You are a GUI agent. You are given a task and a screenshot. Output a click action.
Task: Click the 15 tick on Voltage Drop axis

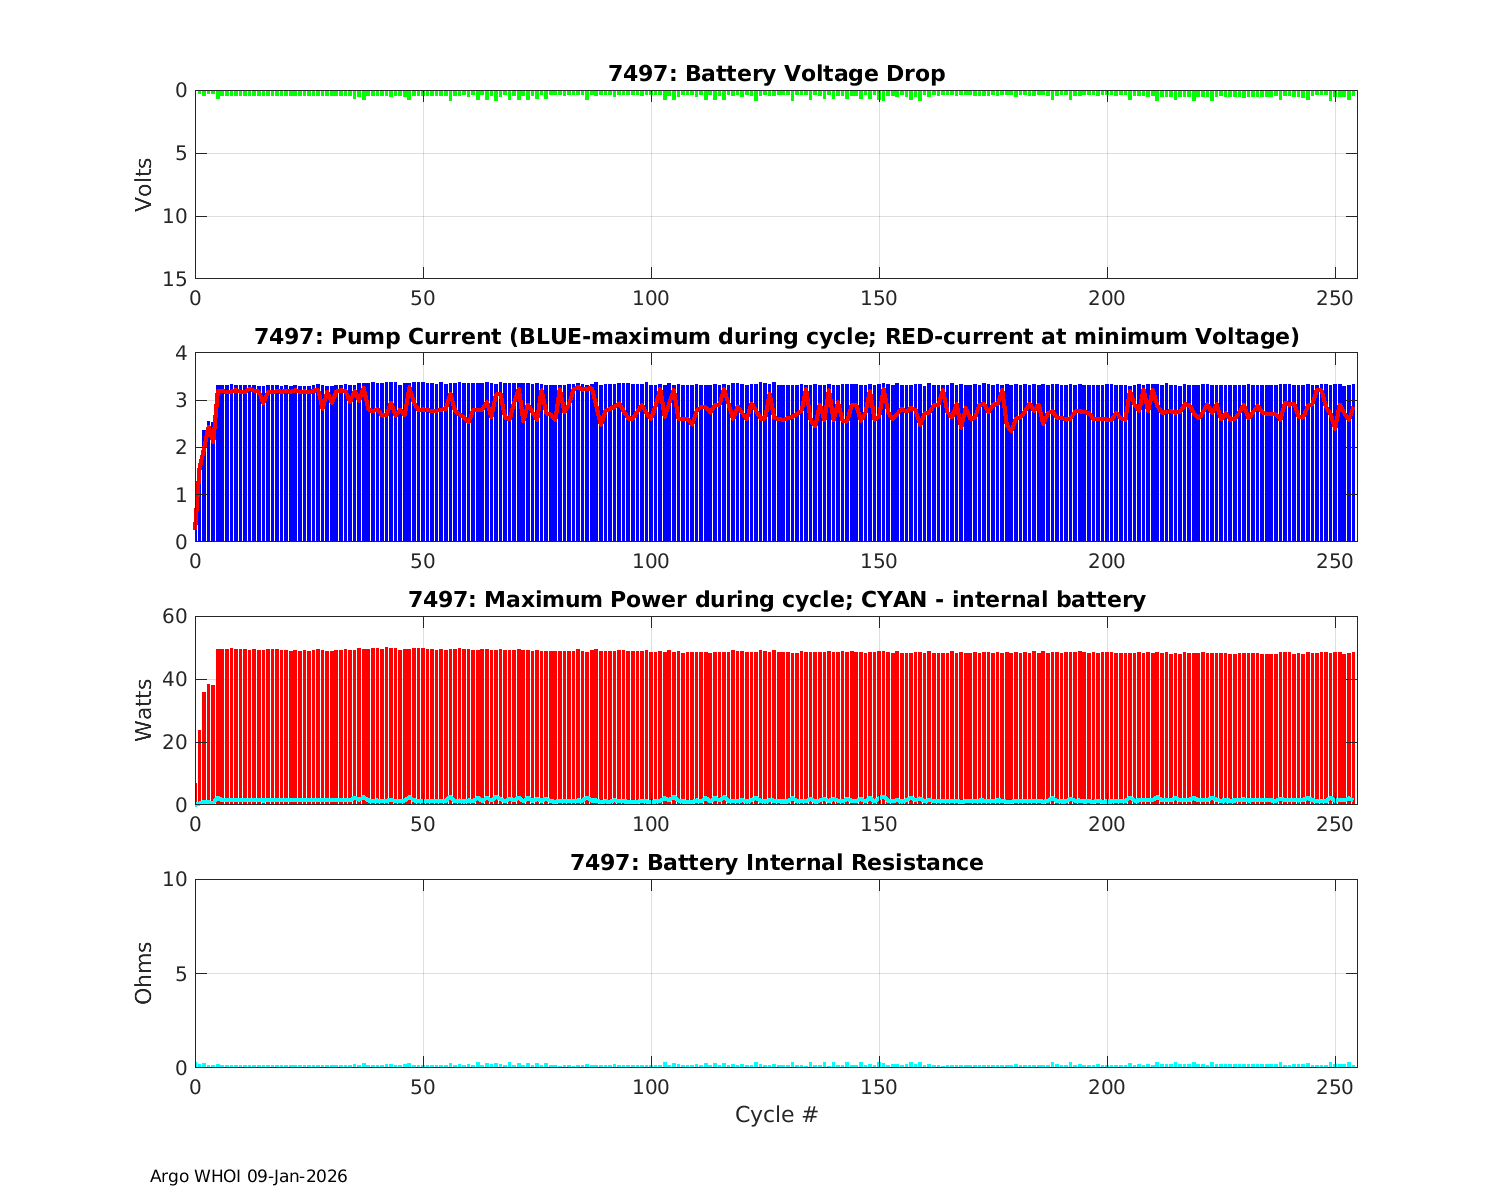(176, 279)
